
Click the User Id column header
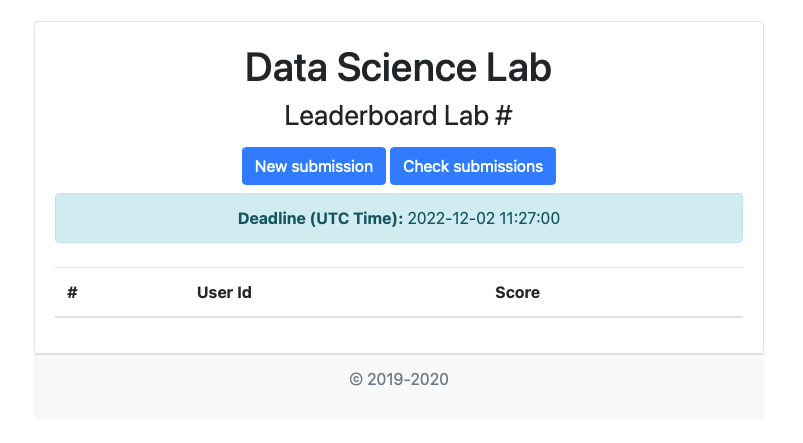coord(224,293)
